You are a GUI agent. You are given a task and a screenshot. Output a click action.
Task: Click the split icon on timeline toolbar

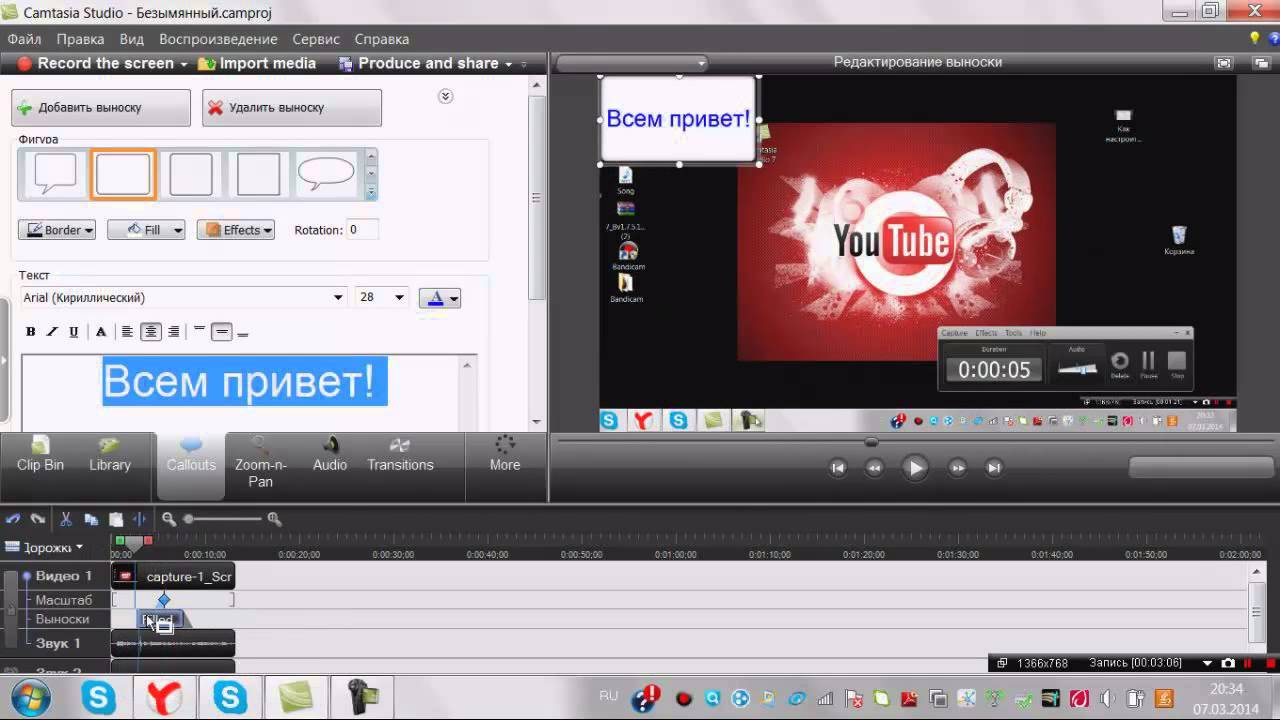click(x=140, y=519)
